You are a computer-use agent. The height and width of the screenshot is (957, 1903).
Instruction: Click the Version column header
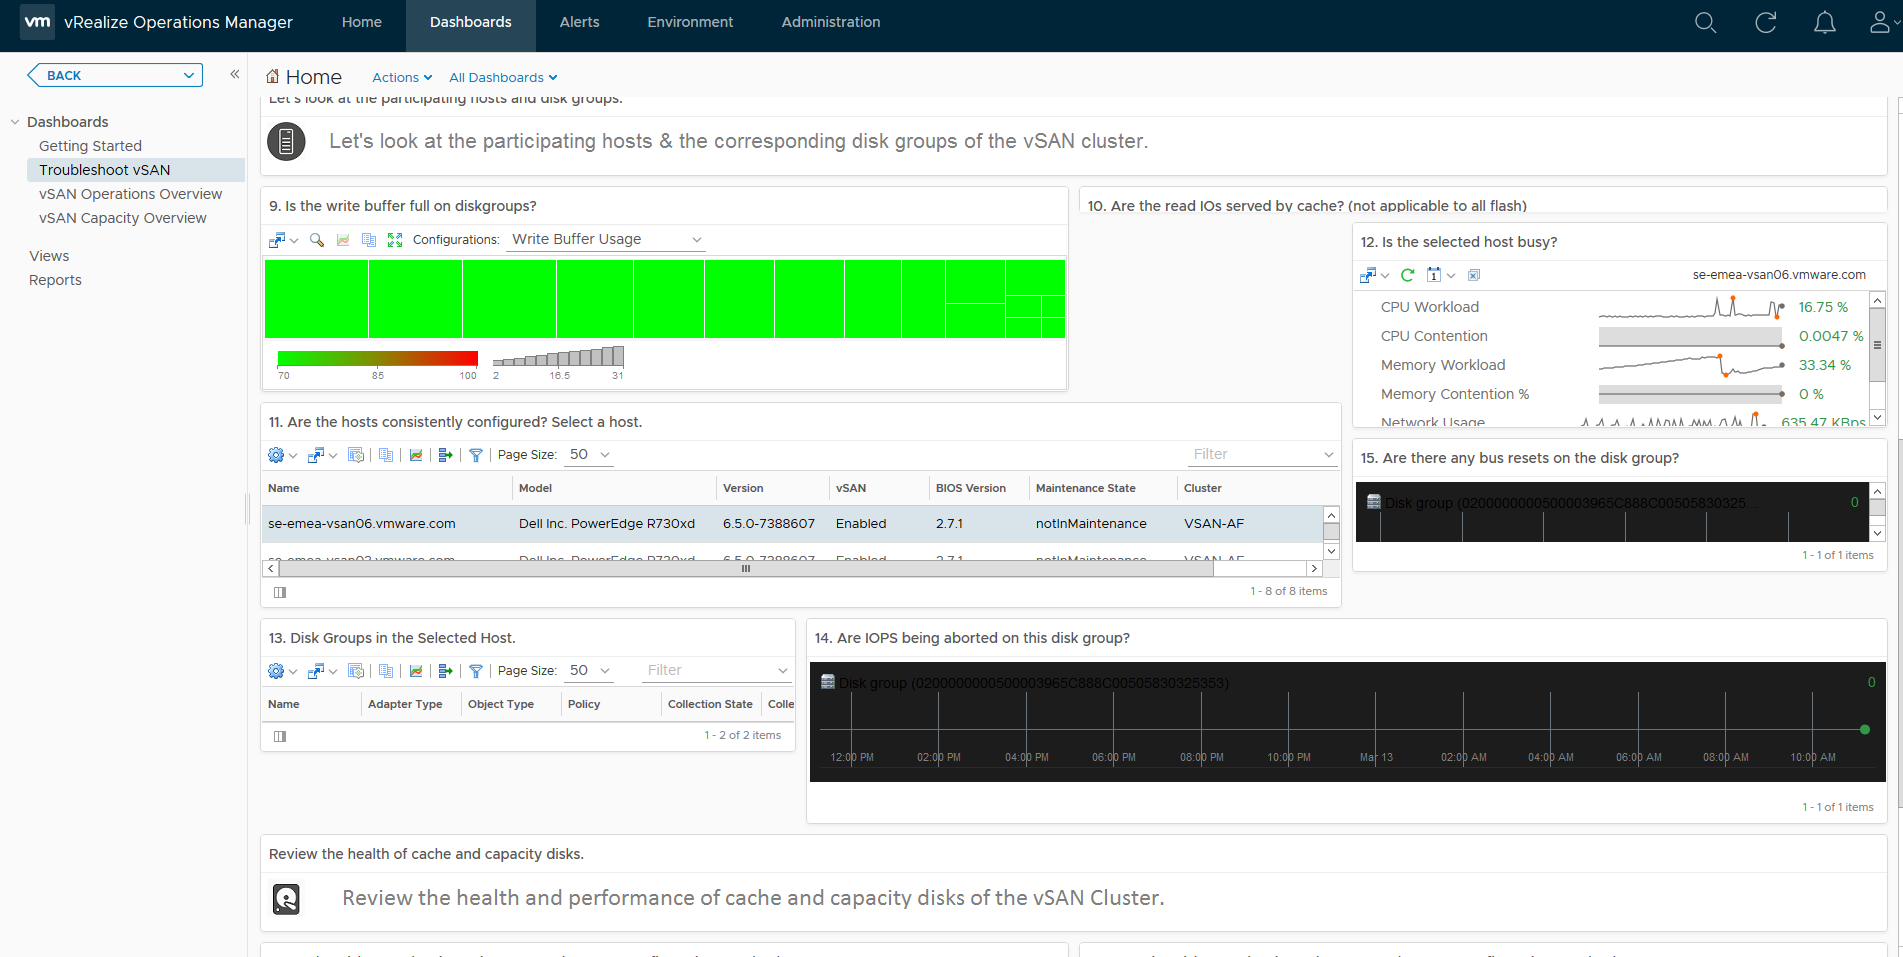pyautogui.click(x=772, y=488)
